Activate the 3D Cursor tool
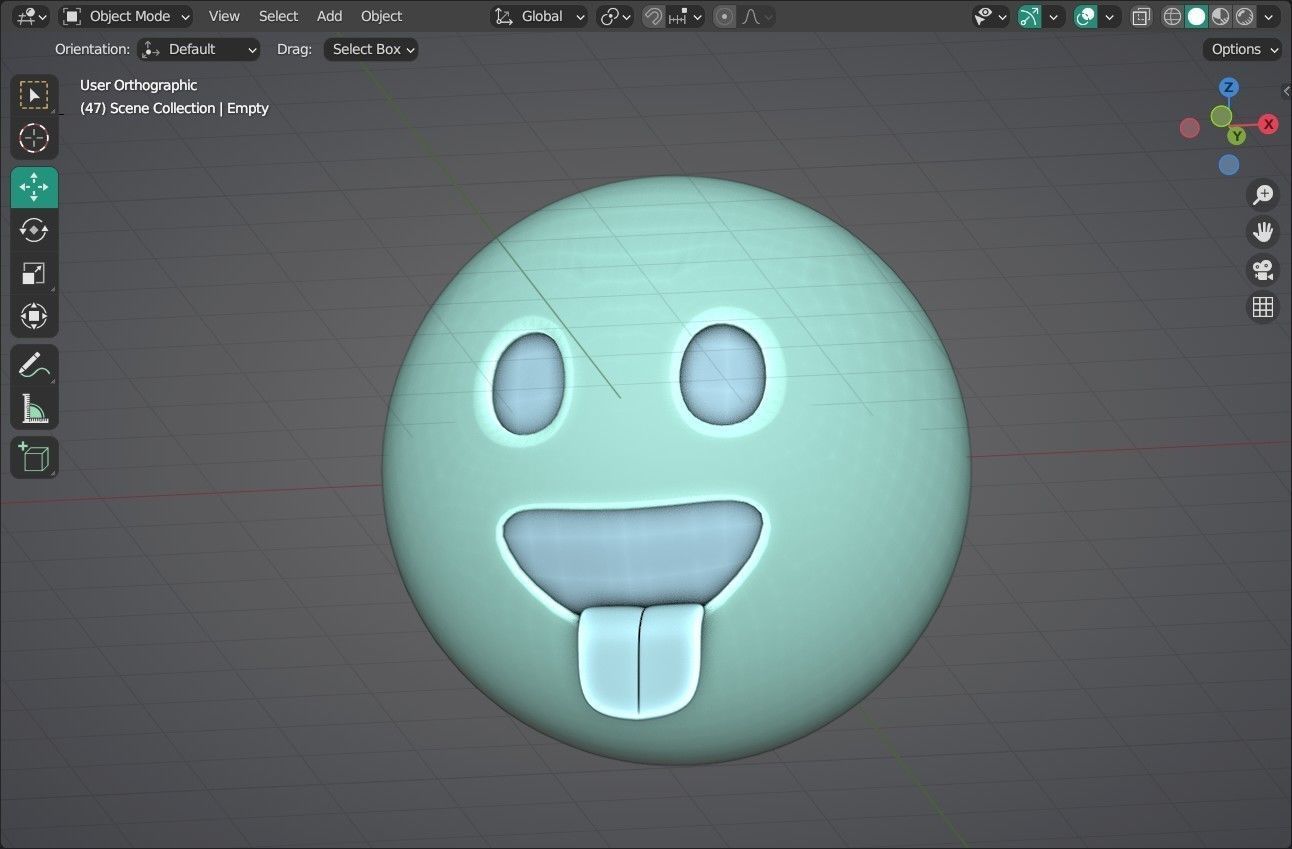Viewport: 1292px width, 849px height. point(34,138)
